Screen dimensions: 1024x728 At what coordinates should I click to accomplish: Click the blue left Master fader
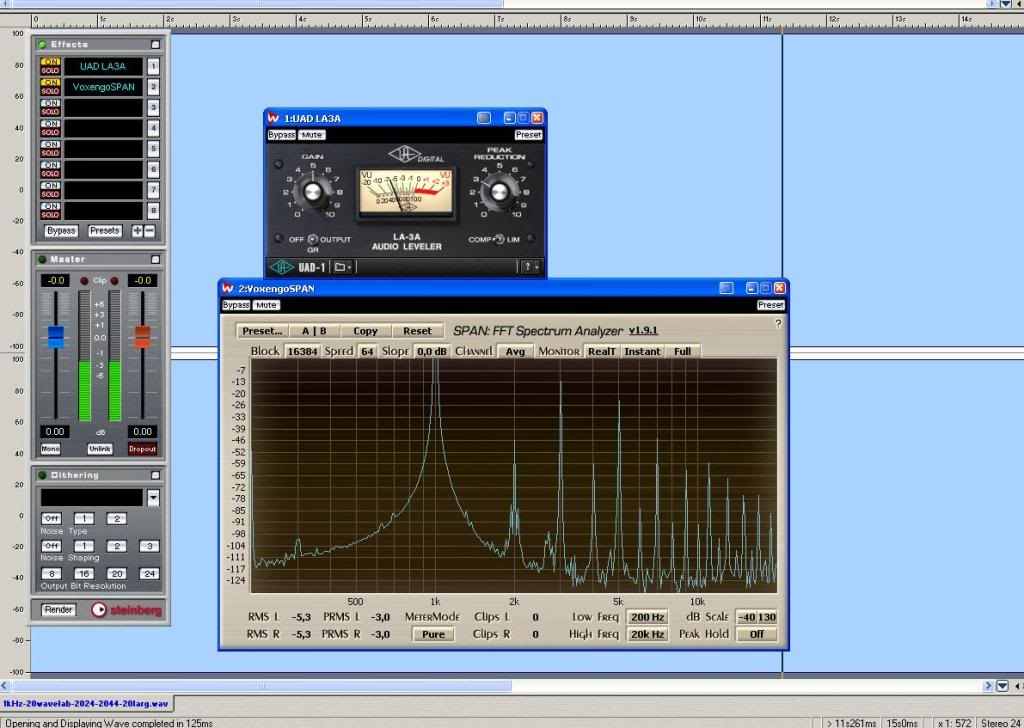56,337
